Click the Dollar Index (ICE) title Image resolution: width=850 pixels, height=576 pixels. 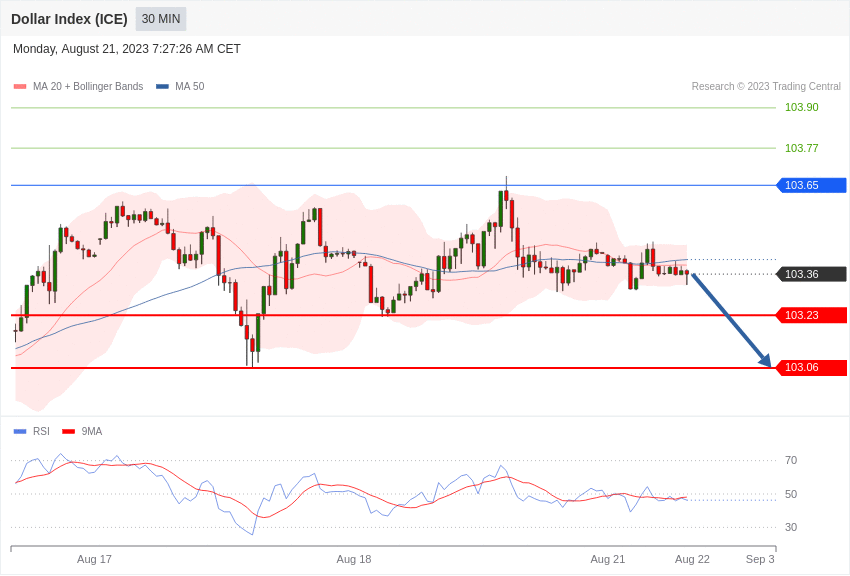click(x=69, y=19)
